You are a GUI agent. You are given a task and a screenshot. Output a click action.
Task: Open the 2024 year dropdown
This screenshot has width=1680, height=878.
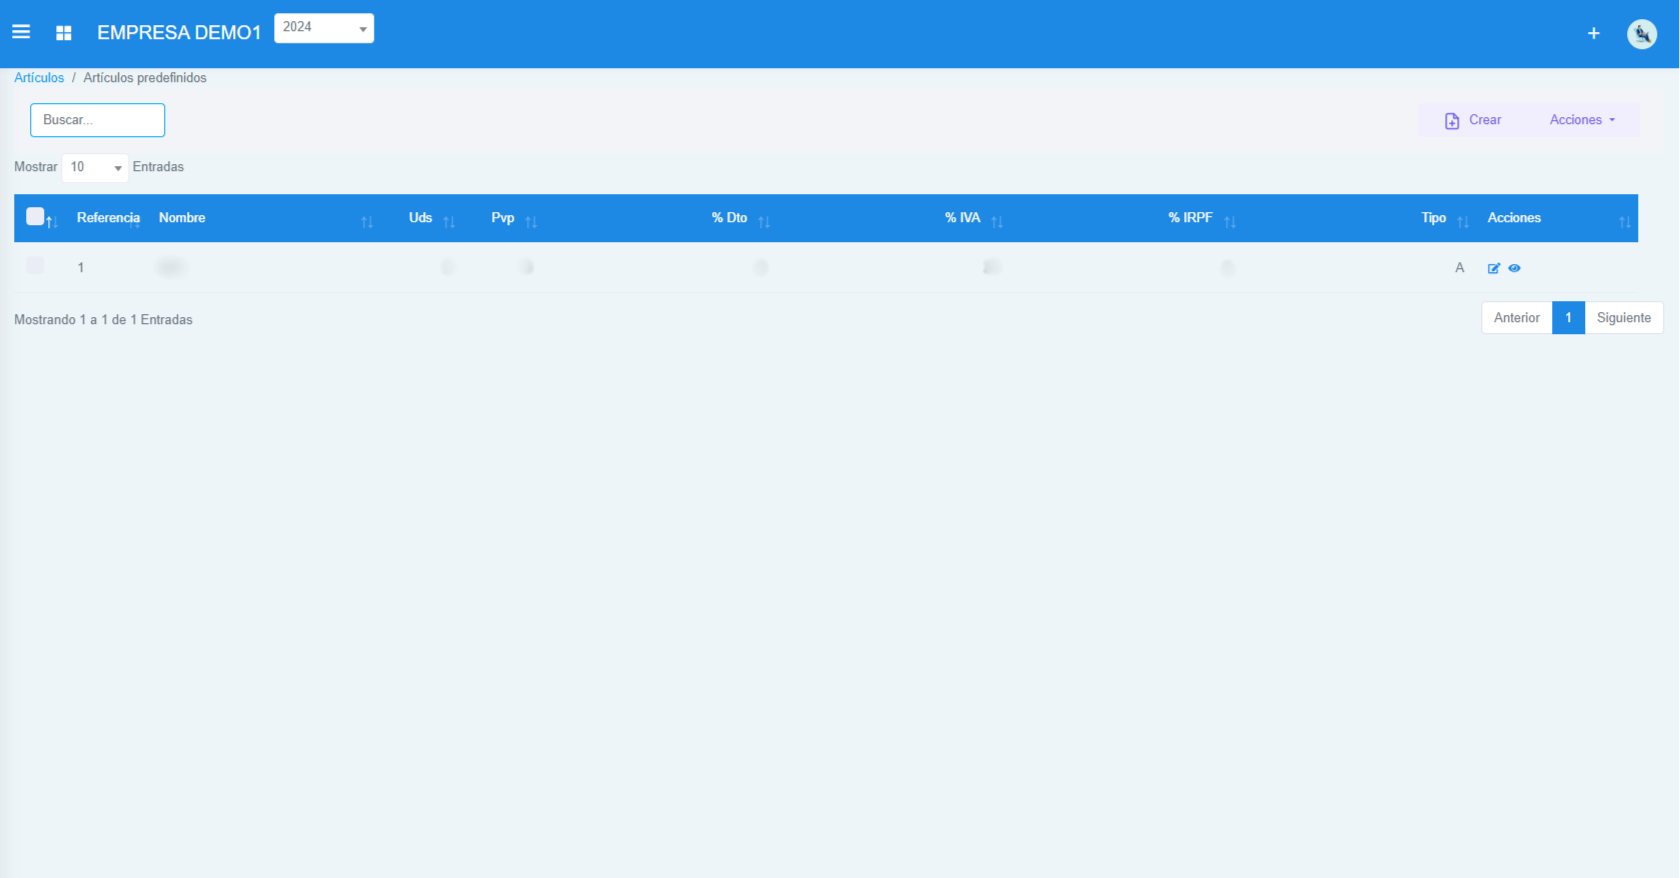324,28
